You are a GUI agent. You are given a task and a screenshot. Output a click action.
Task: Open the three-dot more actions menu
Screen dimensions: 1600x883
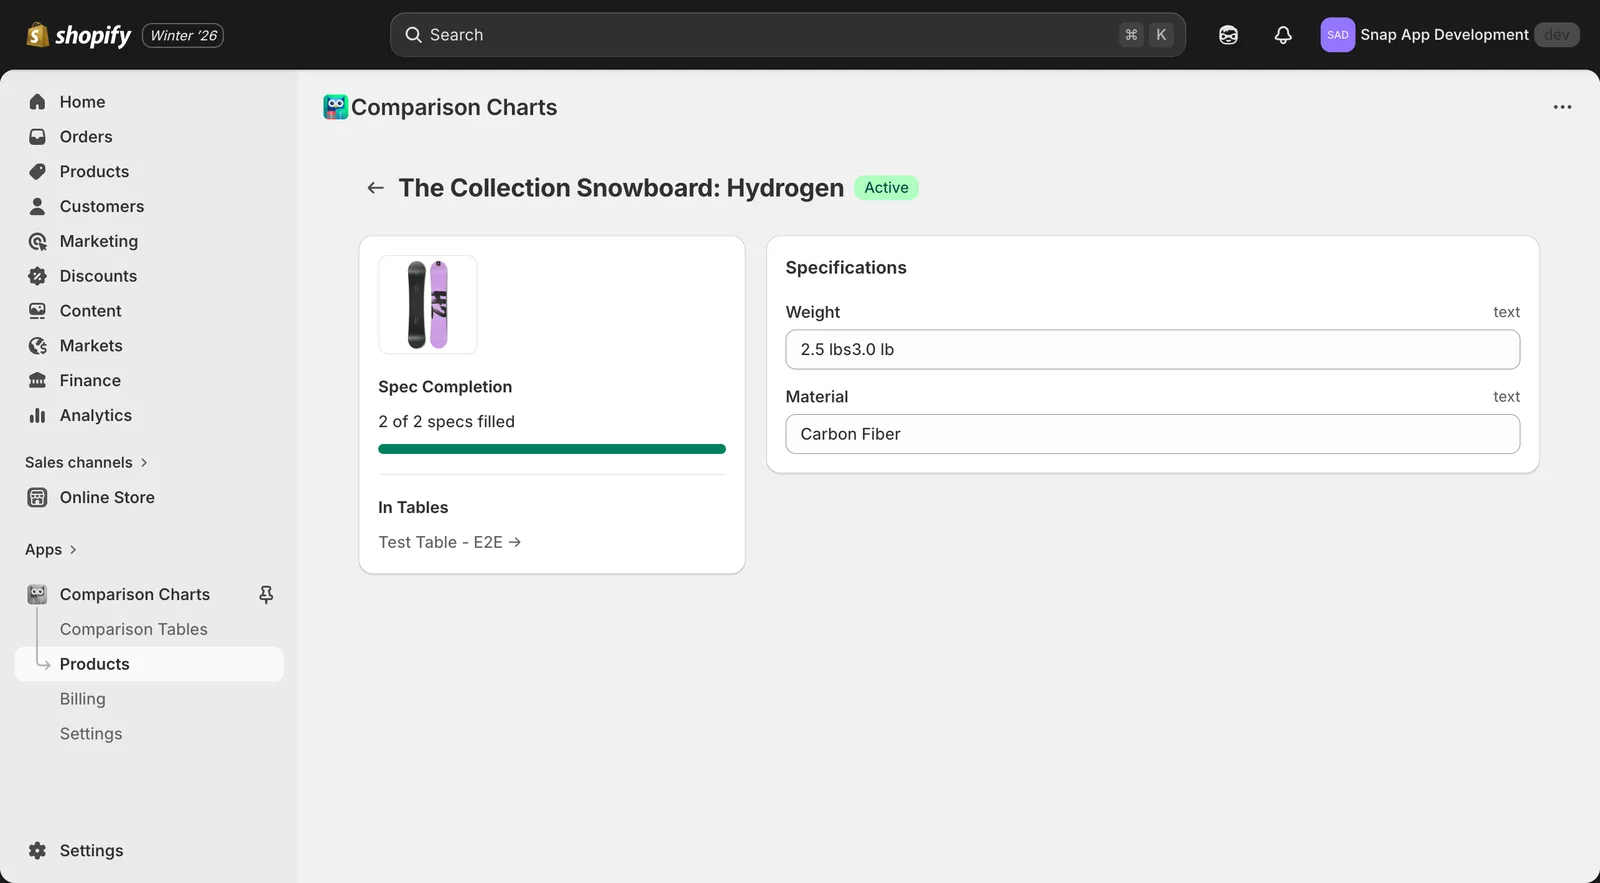(1562, 107)
